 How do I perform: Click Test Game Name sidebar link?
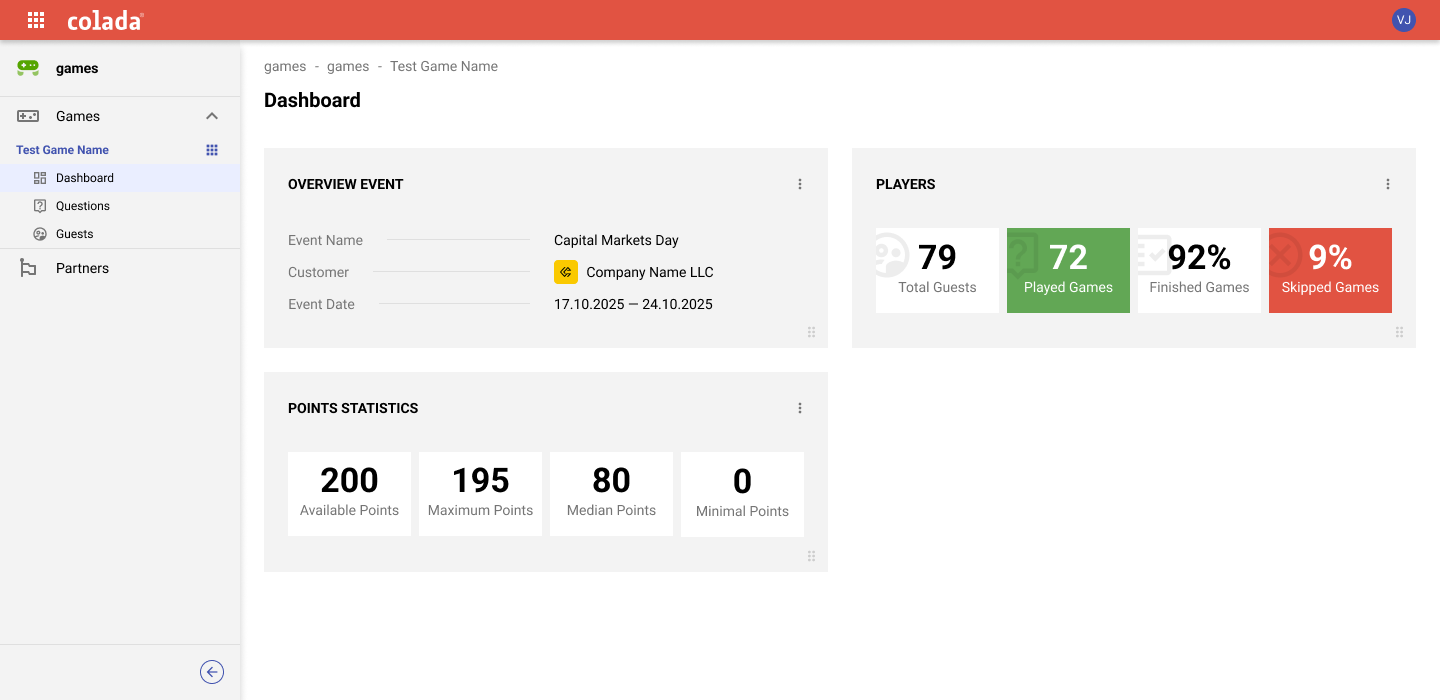pos(63,150)
